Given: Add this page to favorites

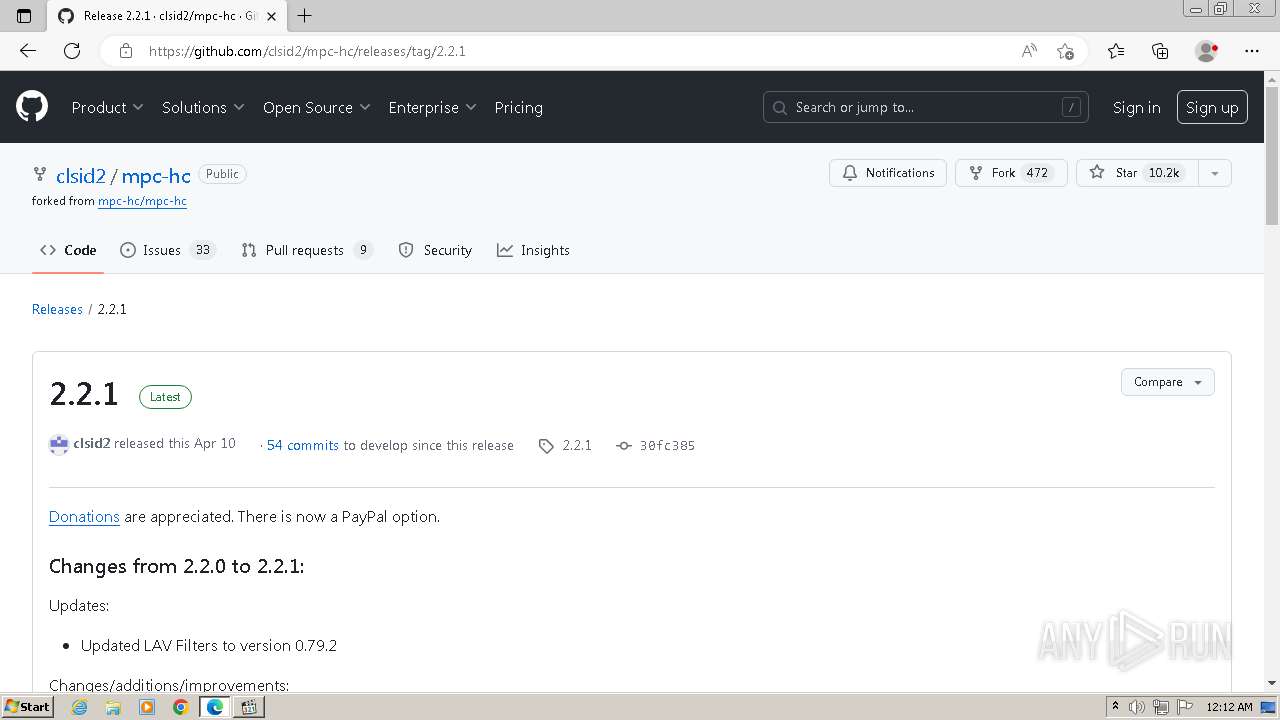Looking at the screenshot, I should 1065,51.
